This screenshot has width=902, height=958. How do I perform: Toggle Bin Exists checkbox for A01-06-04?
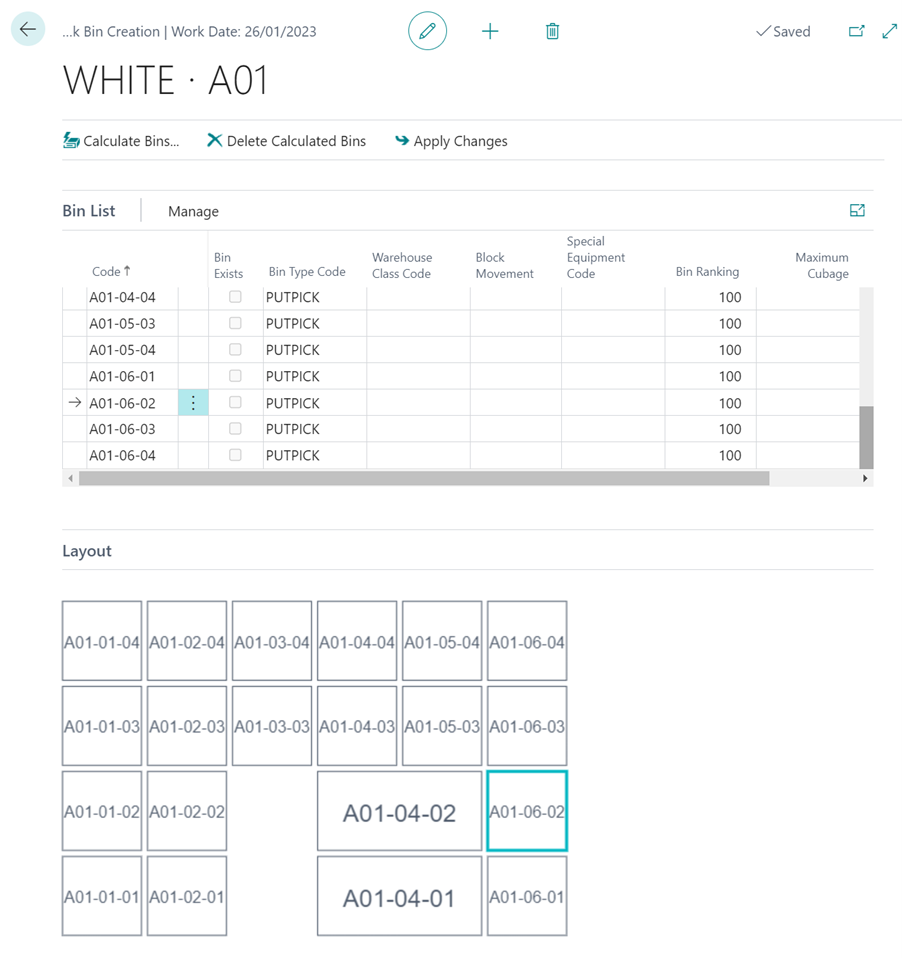click(235, 455)
